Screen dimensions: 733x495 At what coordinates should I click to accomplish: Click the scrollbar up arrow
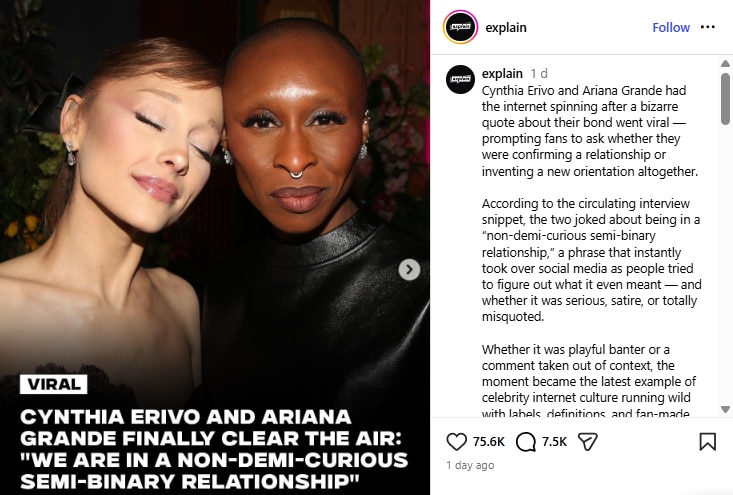click(x=725, y=64)
